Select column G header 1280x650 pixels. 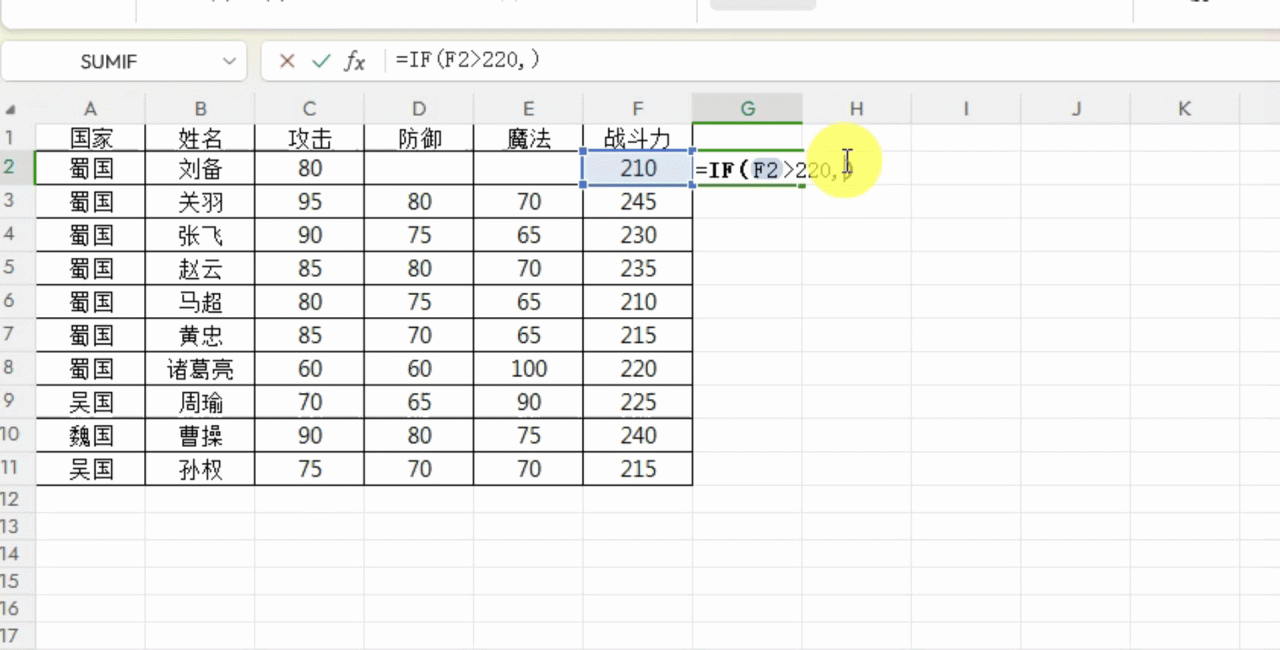coord(747,109)
